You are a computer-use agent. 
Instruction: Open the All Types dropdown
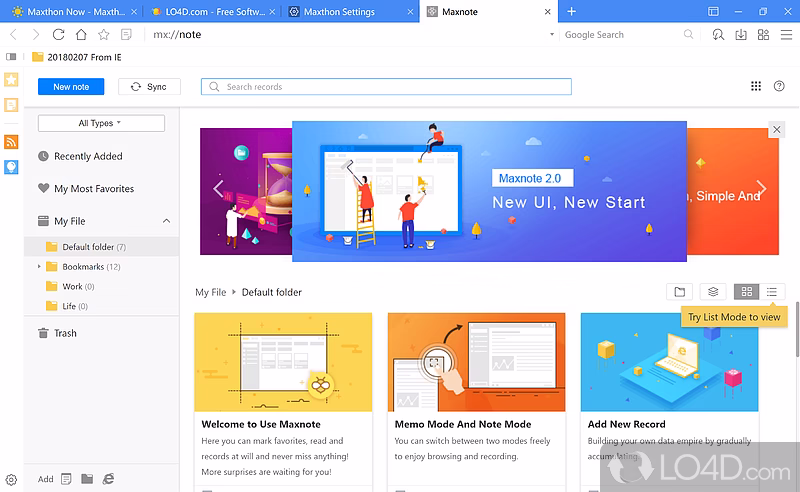click(101, 123)
